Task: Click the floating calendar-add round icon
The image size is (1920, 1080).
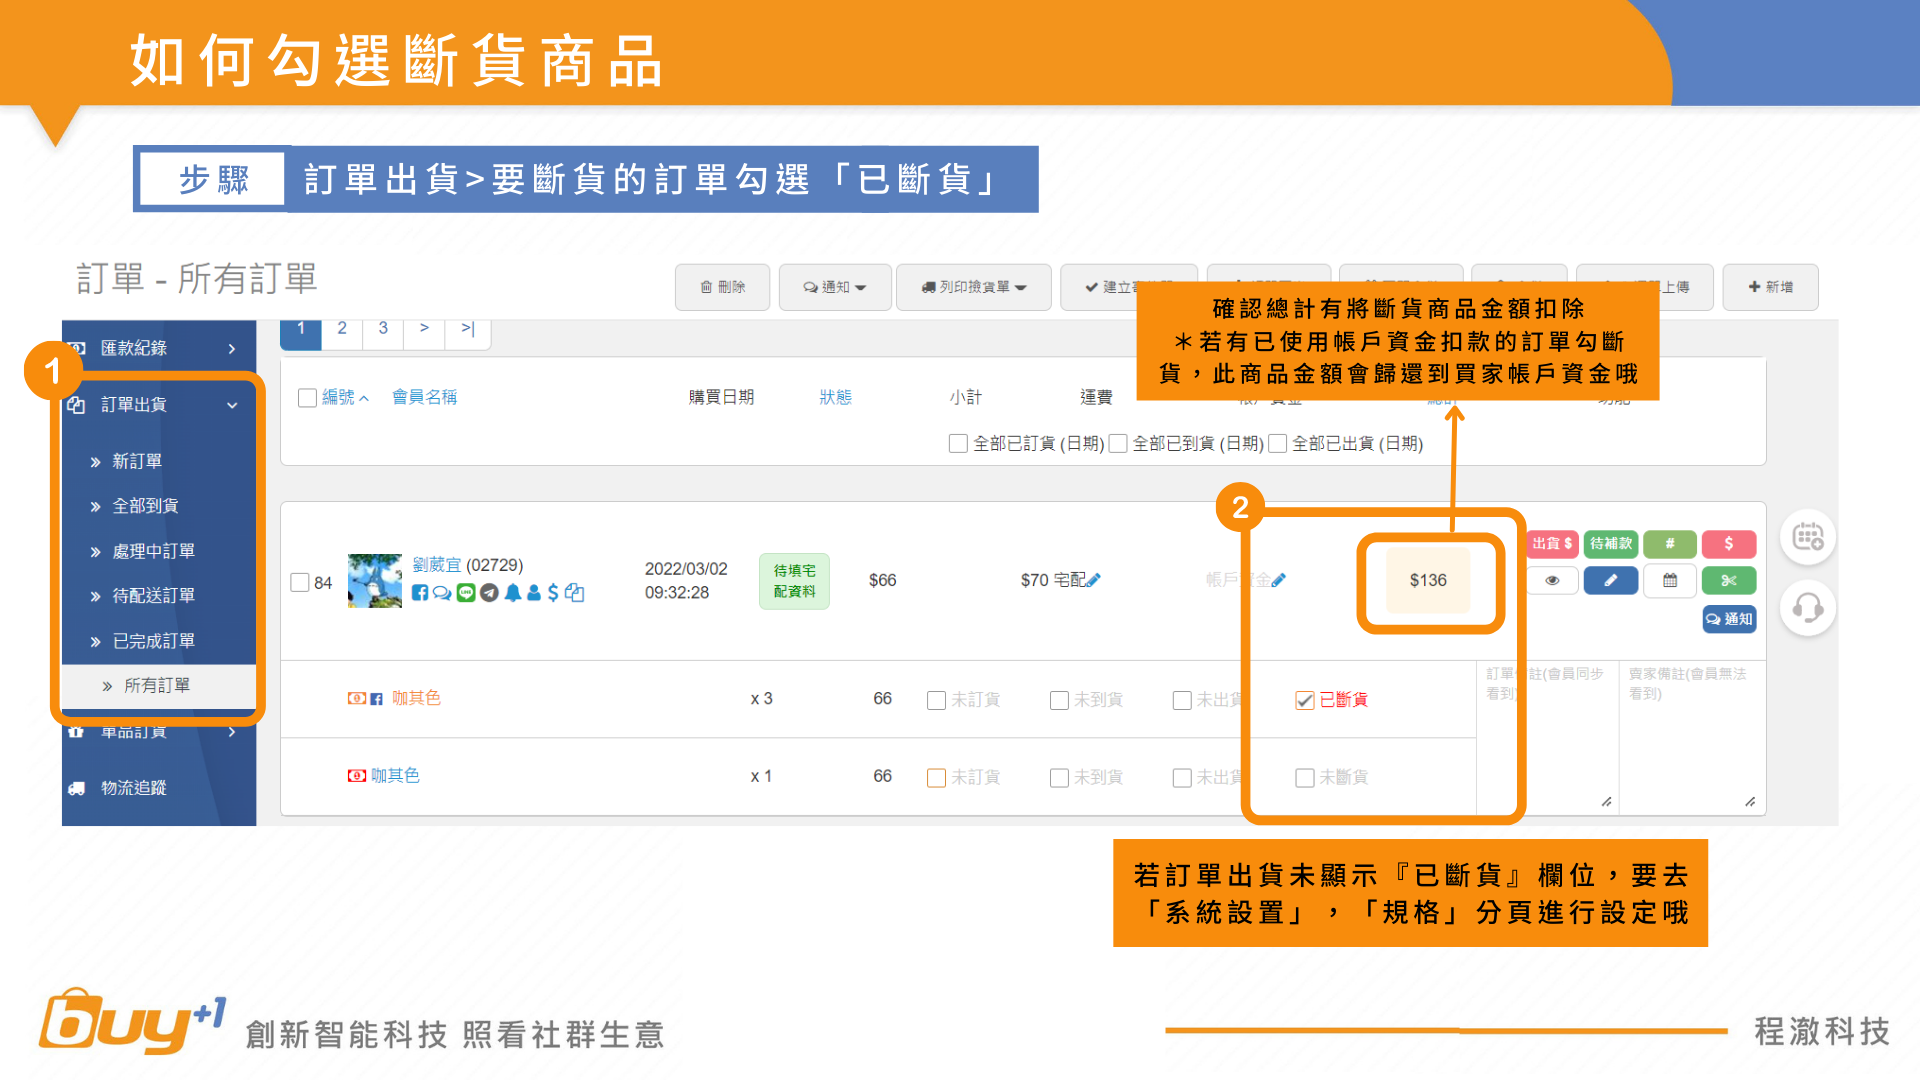Action: coord(1807,538)
